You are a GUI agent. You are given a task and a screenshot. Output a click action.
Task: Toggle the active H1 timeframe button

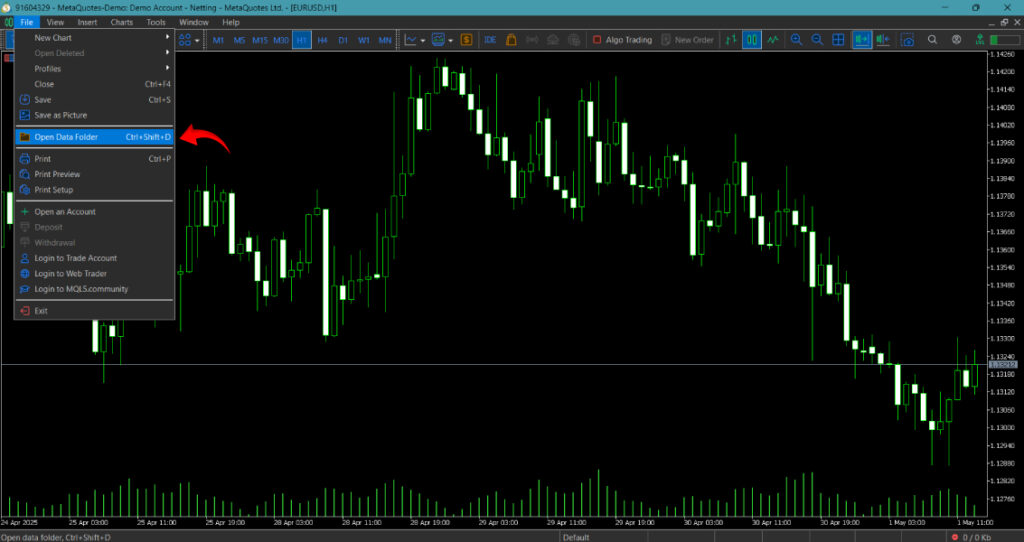(x=302, y=40)
